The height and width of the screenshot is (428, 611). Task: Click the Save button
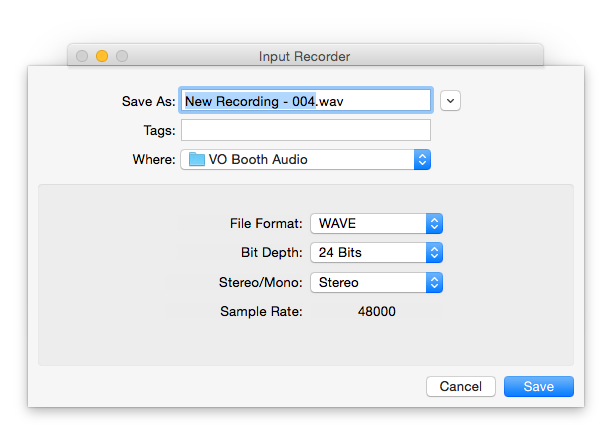(539, 386)
